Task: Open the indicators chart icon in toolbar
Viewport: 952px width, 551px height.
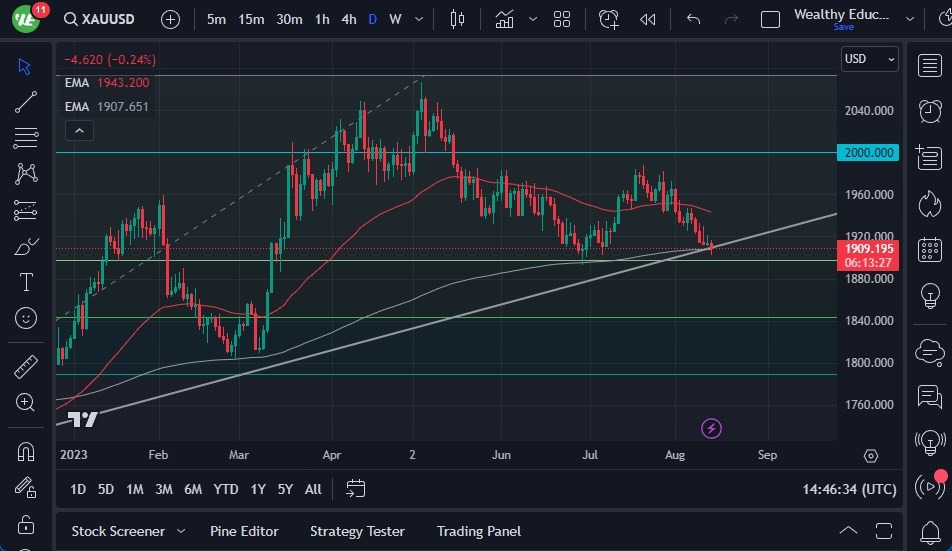Action: pos(505,19)
